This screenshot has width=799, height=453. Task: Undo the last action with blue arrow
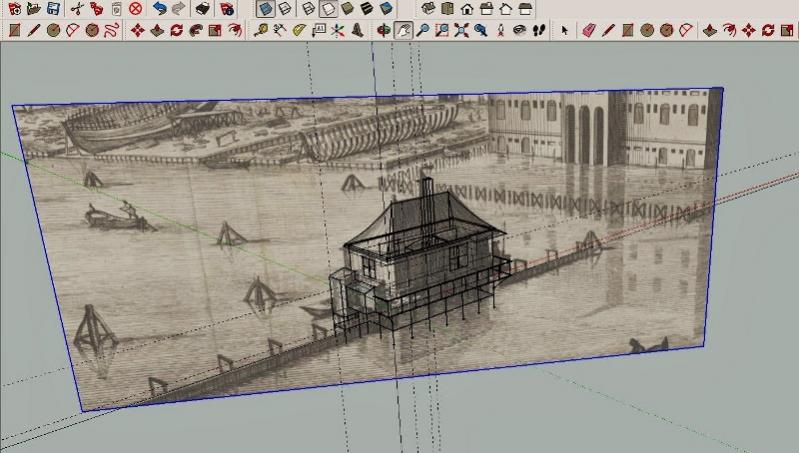click(159, 8)
